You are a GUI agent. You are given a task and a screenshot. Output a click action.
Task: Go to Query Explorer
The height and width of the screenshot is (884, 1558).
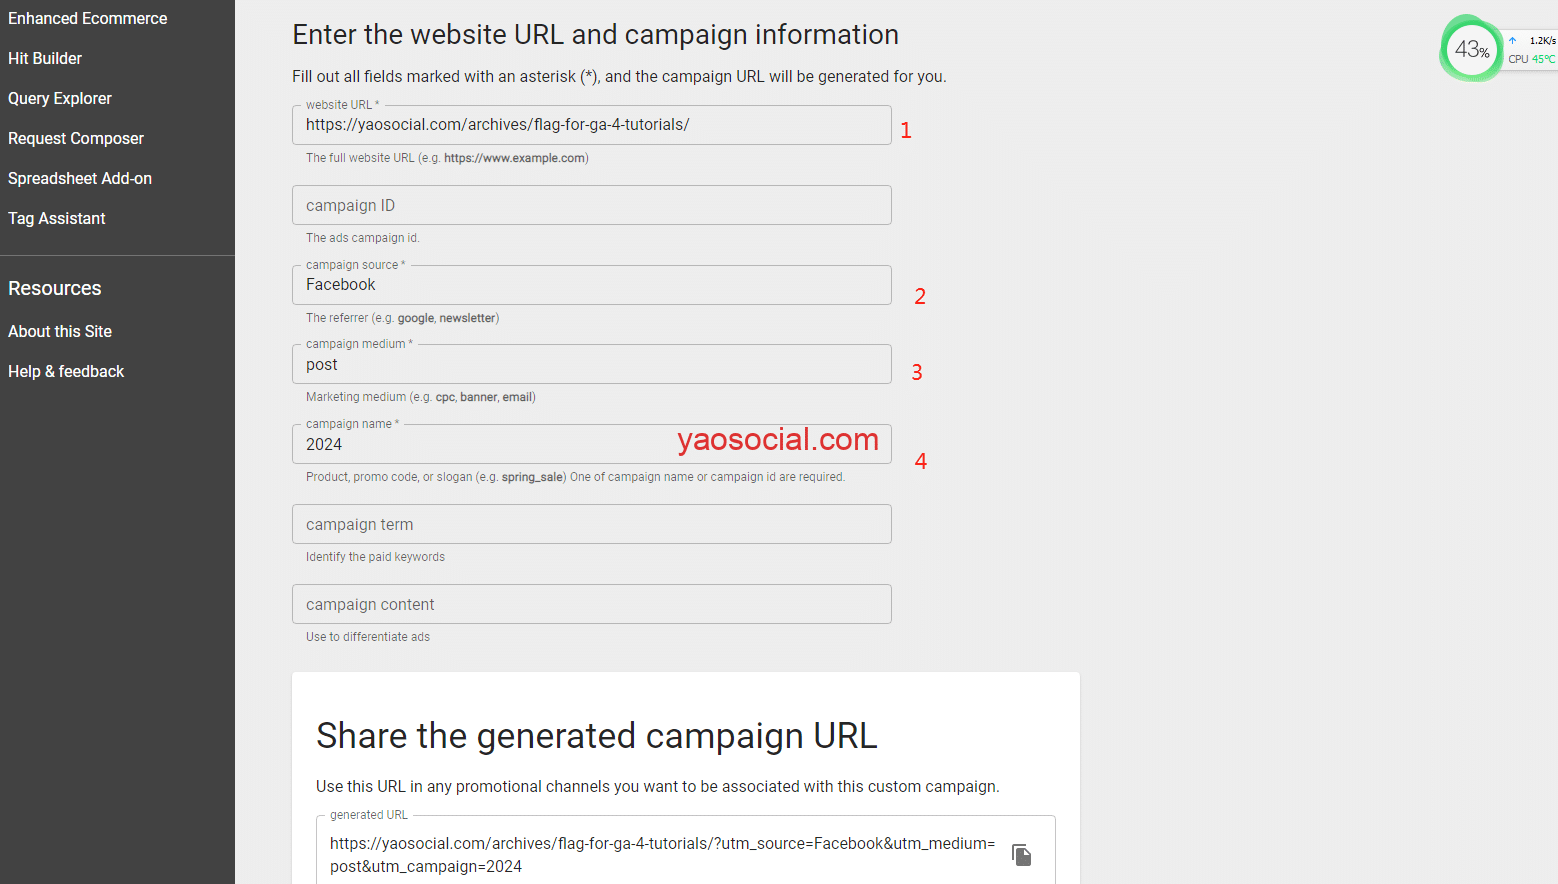click(60, 99)
